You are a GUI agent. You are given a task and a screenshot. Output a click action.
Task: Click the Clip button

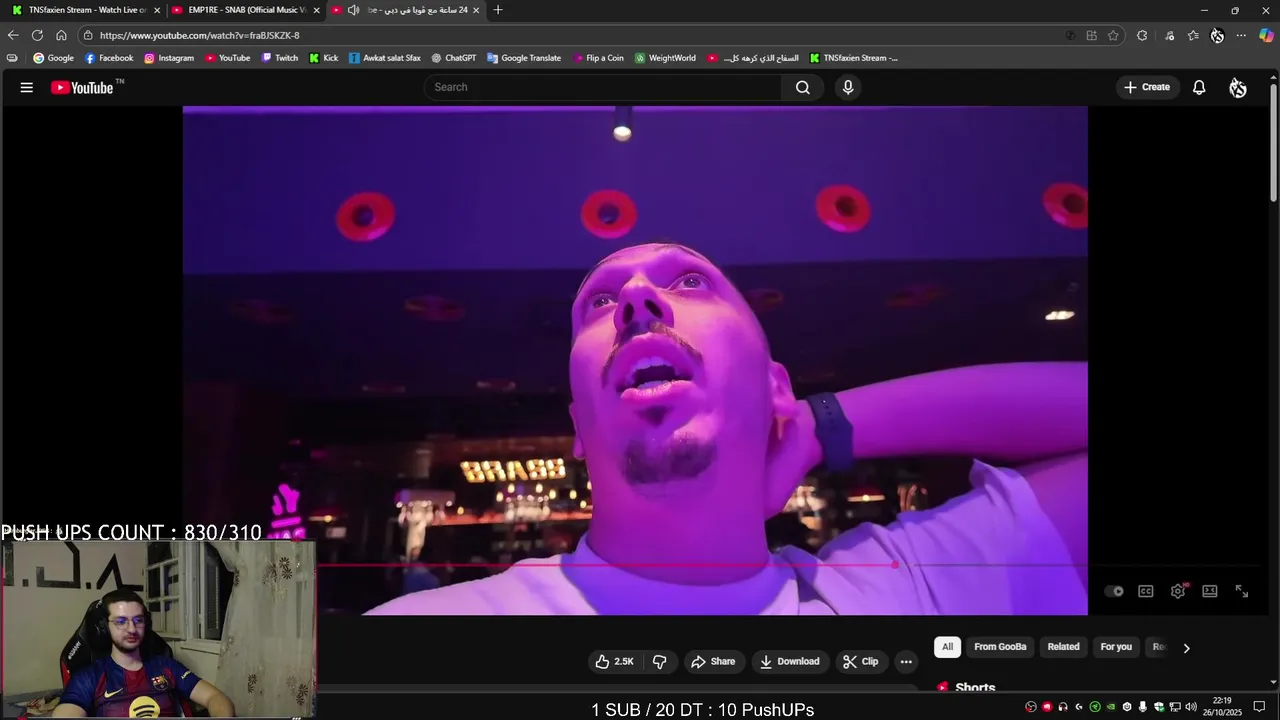click(x=860, y=661)
